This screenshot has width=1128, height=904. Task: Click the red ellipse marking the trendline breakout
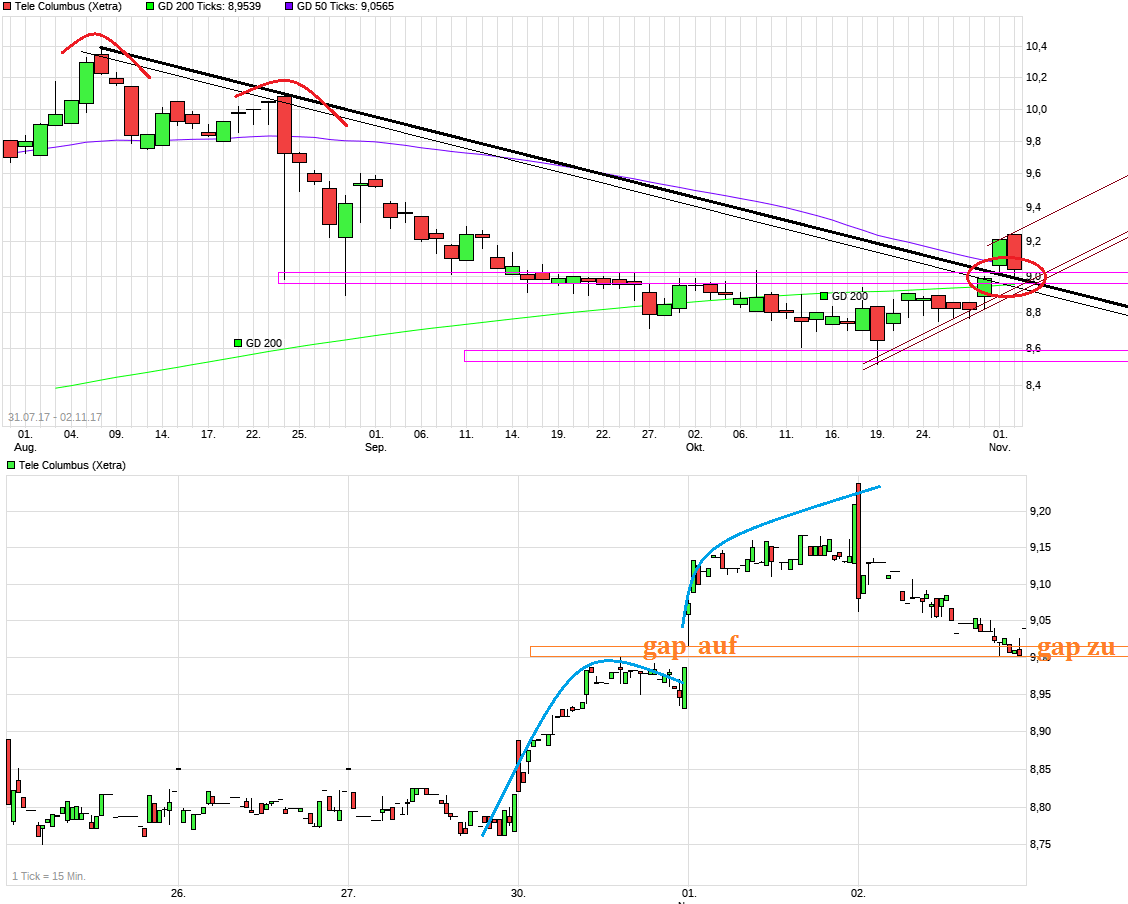[x=1007, y=276]
